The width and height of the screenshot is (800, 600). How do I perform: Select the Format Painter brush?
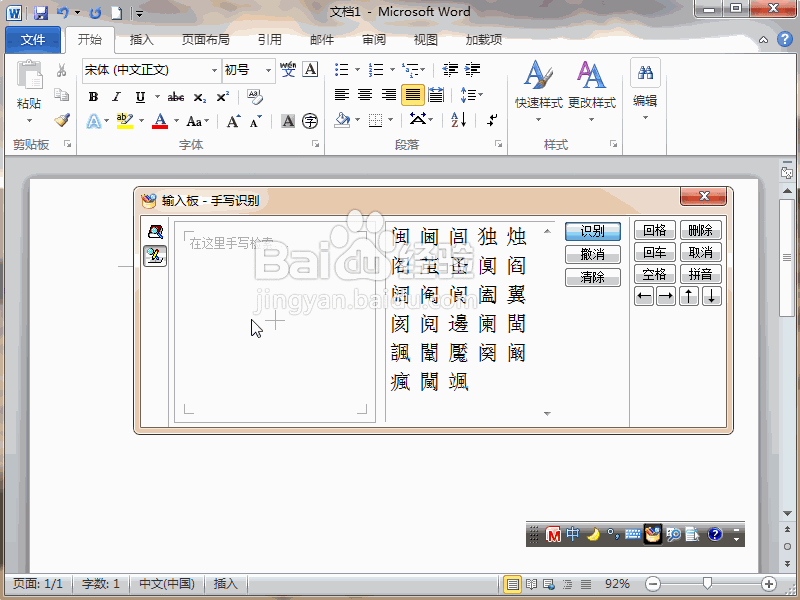(62, 120)
